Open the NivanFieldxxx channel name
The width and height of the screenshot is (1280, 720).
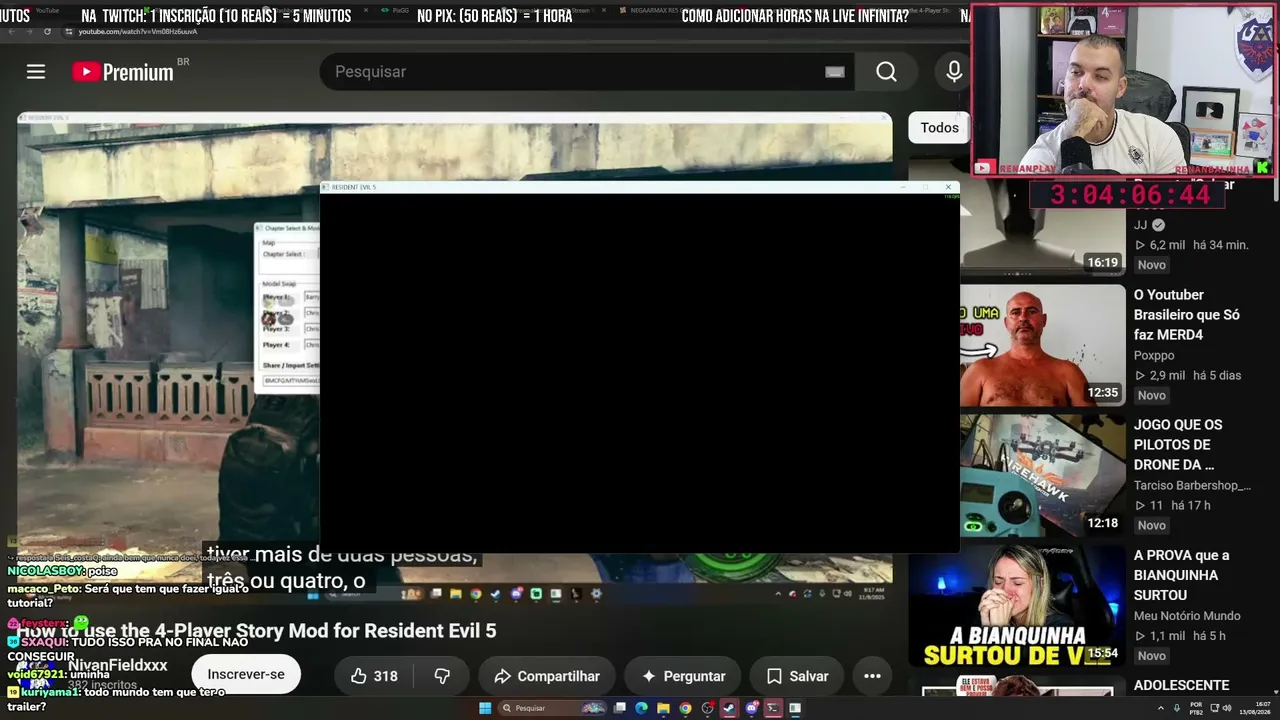(x=118, y=665)
